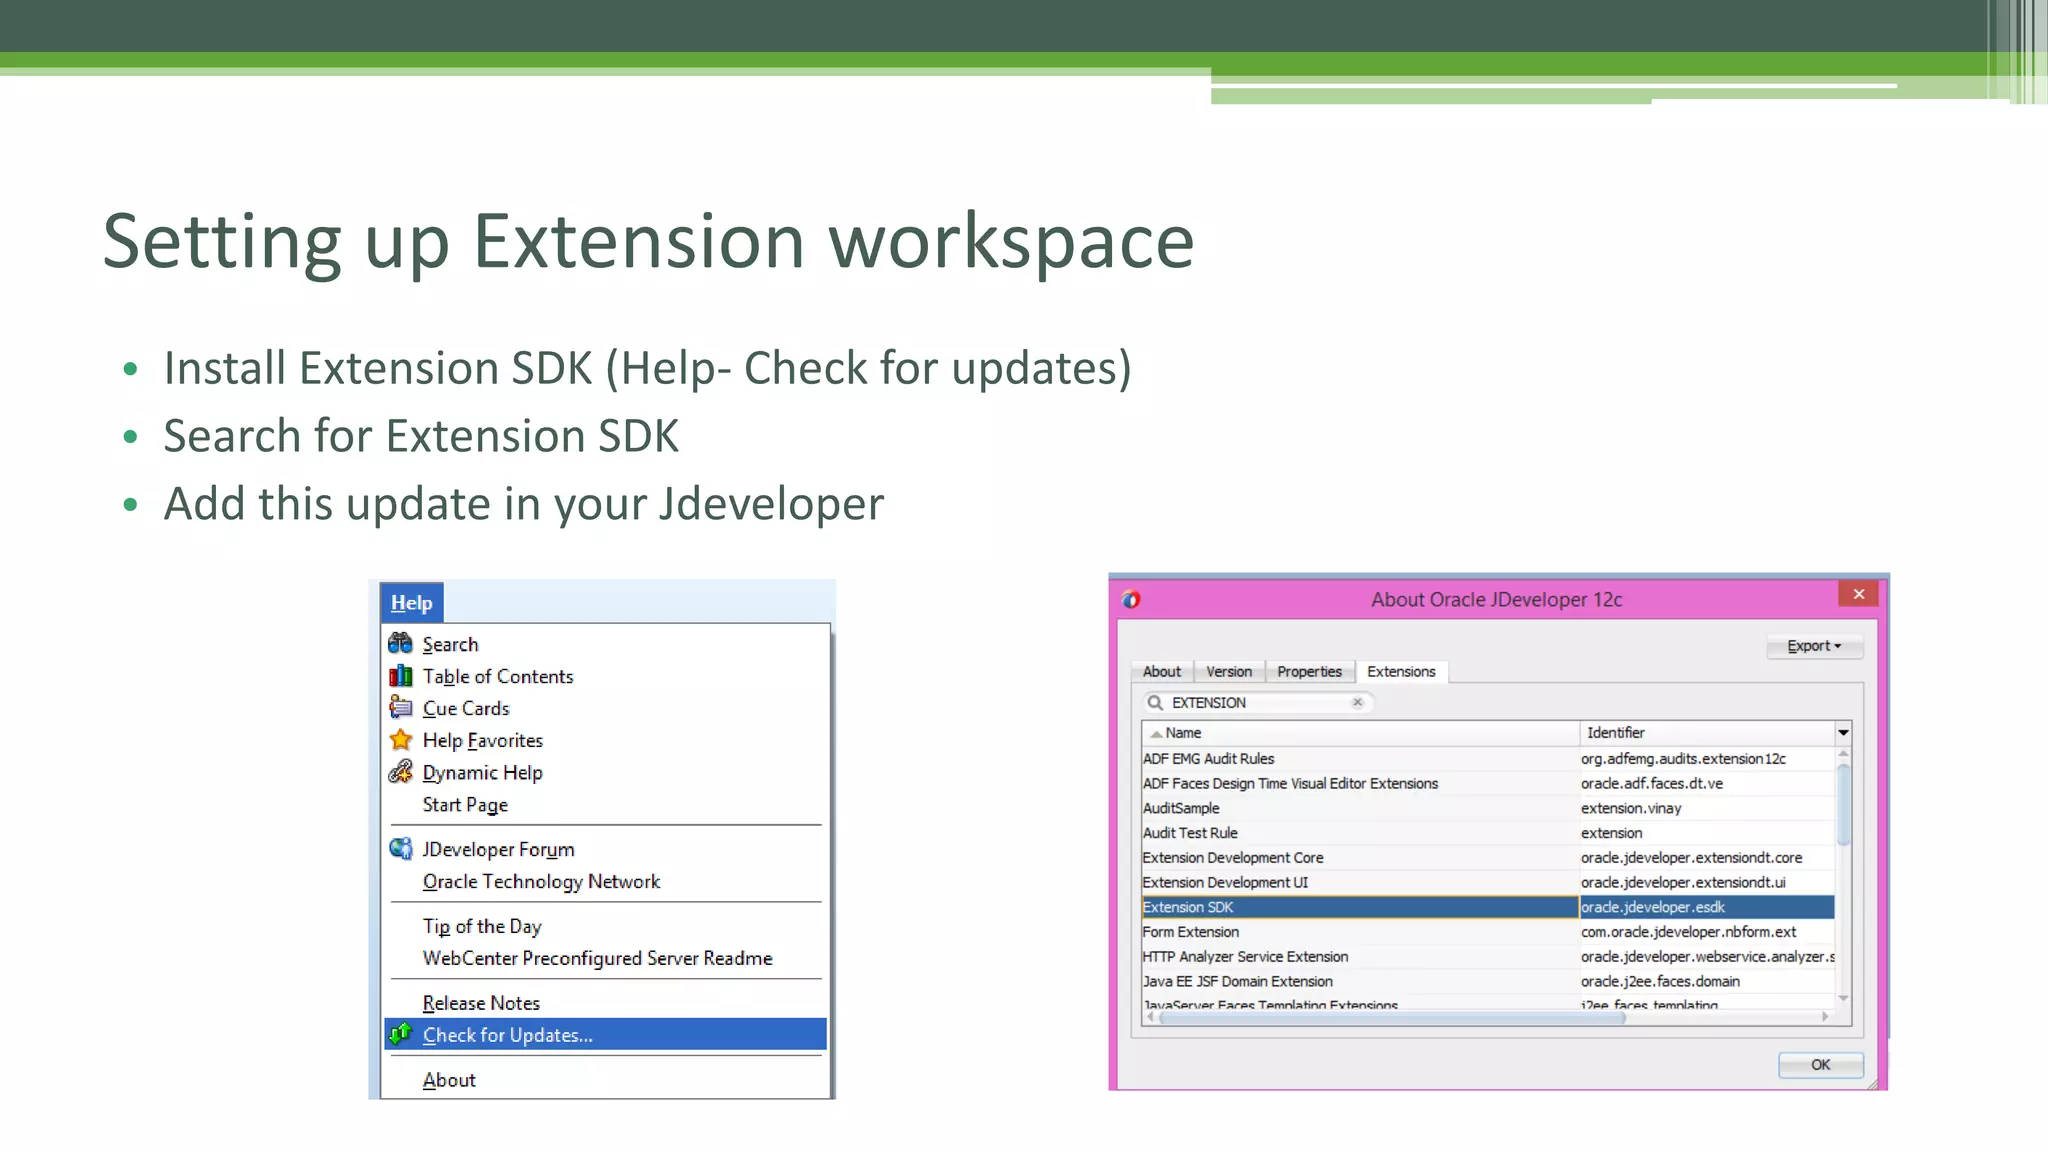
Task: Click the vertical scrollbar down arrow
Action: (1843, 998)
